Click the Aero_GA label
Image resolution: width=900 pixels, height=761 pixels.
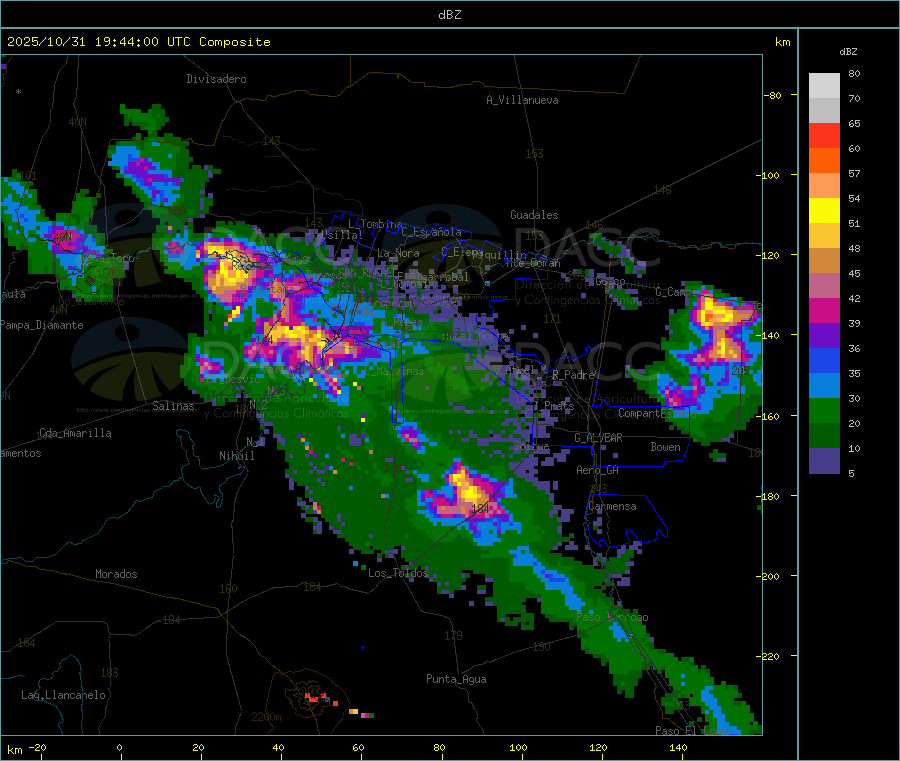click(x=598, y=470)
